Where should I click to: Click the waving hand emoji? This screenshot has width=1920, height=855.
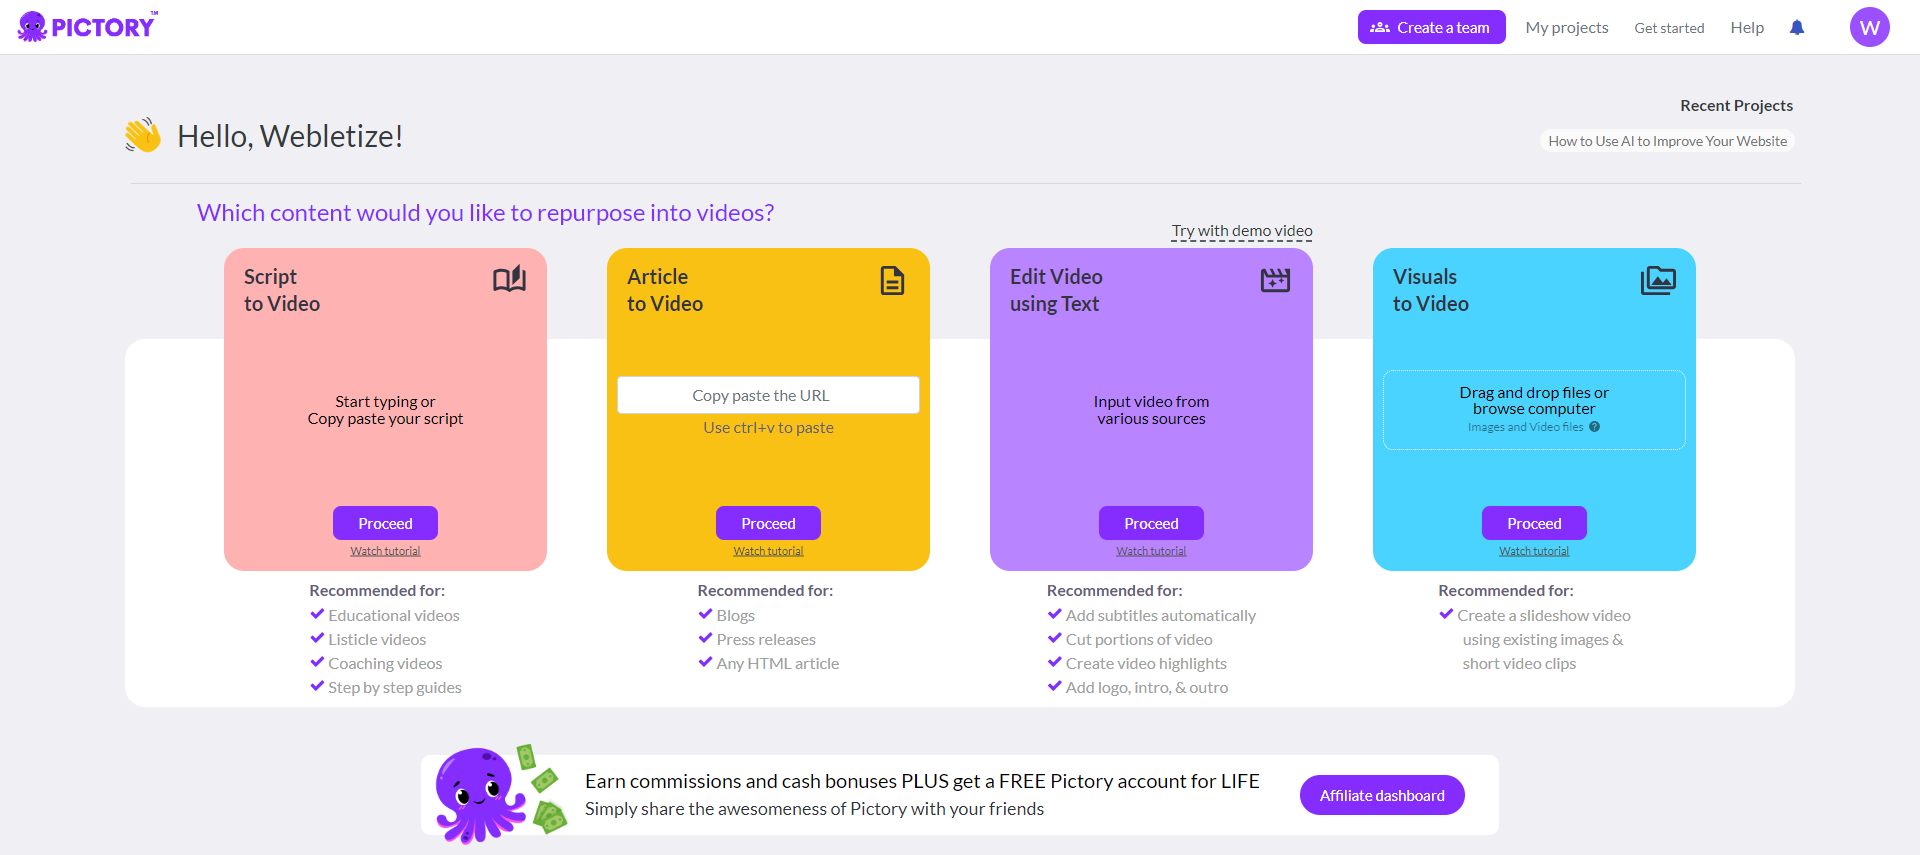[x=143, y=135]
